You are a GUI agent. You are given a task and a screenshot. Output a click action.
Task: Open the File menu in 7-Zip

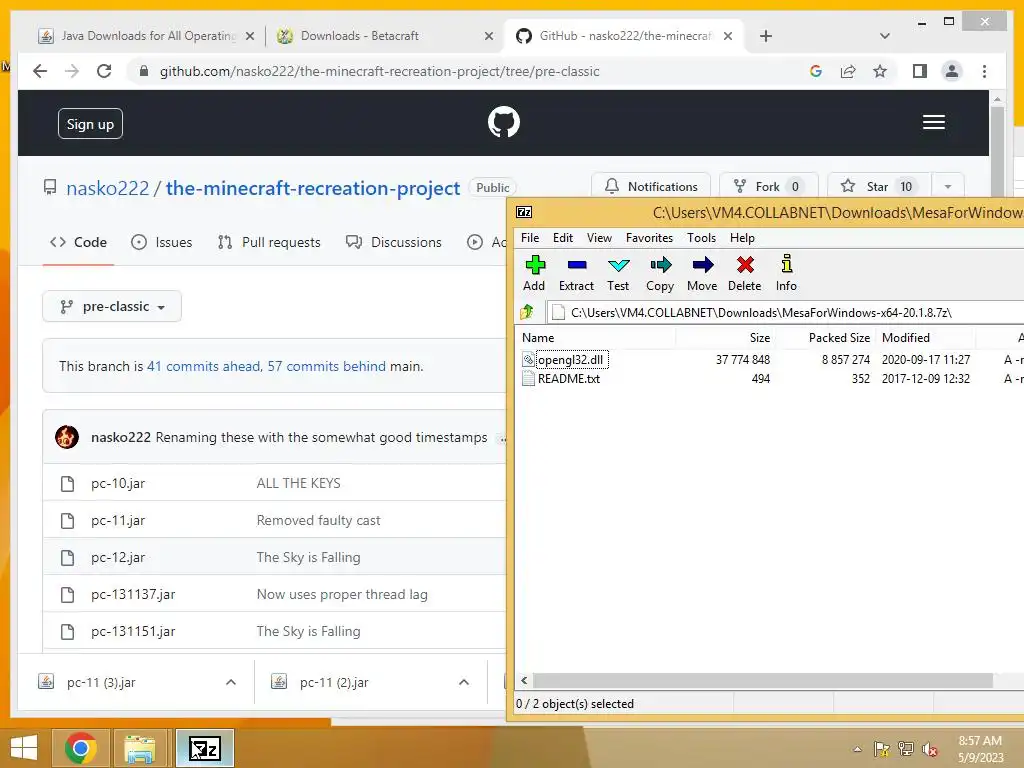530,238
